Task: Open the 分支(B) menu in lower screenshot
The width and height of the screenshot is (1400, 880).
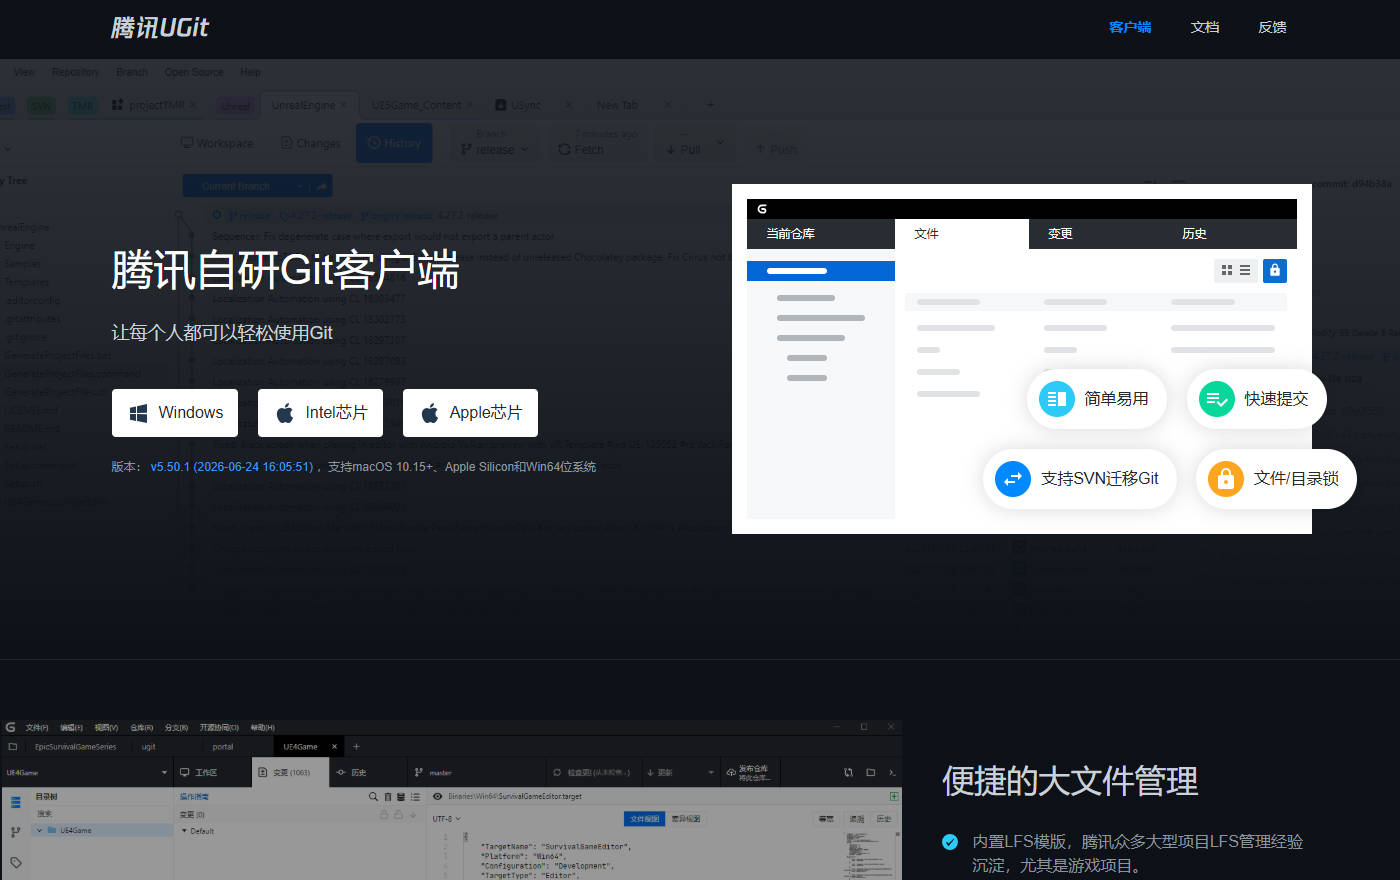Action: coord(176,728)
